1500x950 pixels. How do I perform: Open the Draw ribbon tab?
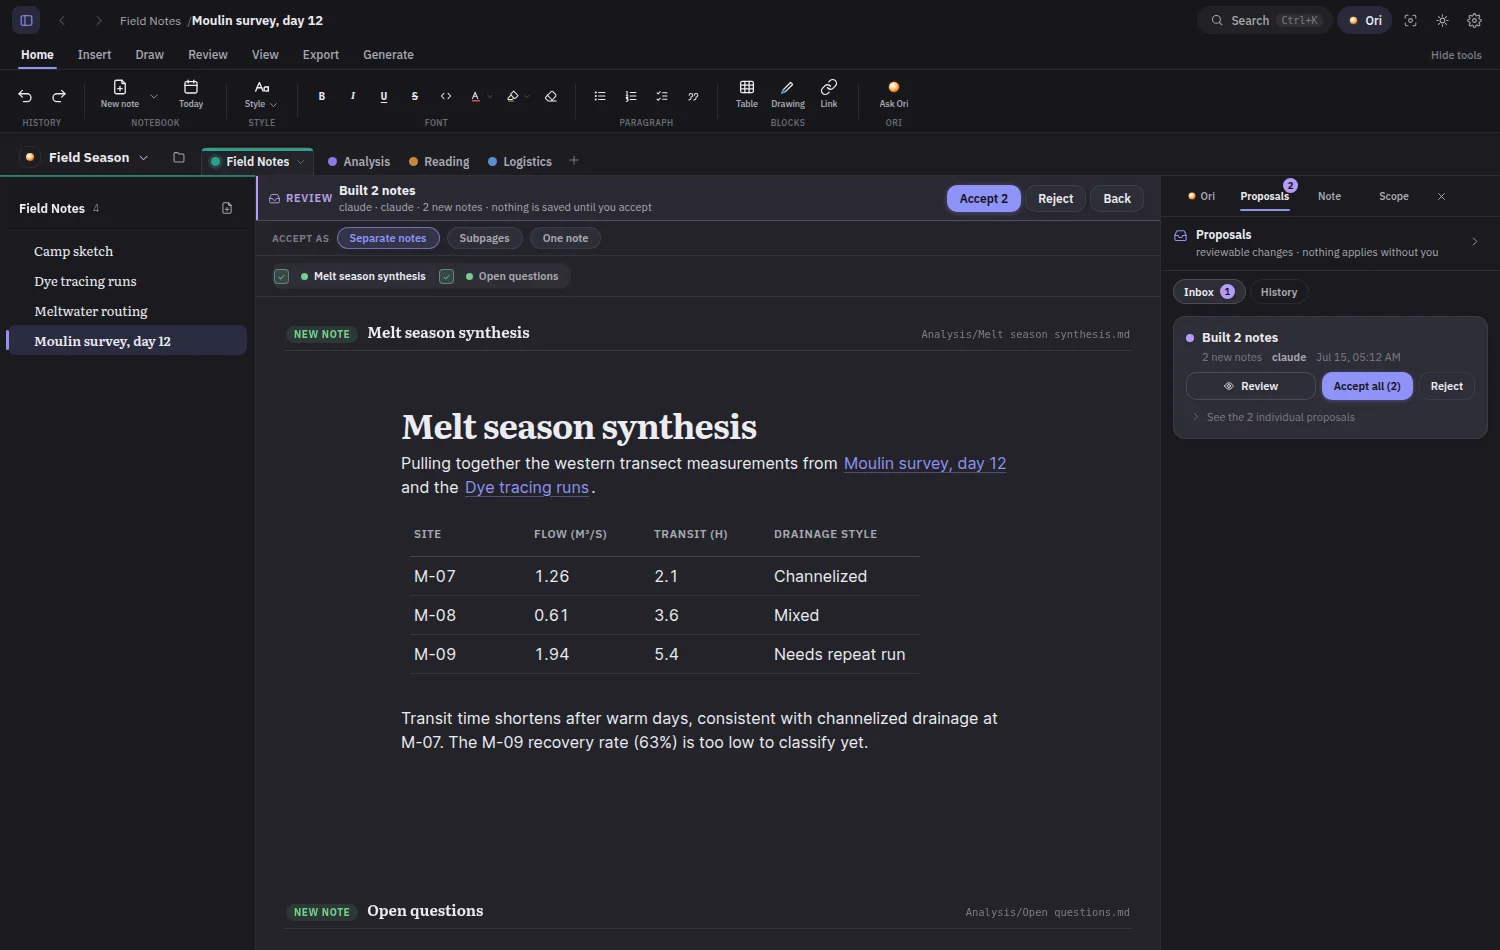(x=149, y=55)
